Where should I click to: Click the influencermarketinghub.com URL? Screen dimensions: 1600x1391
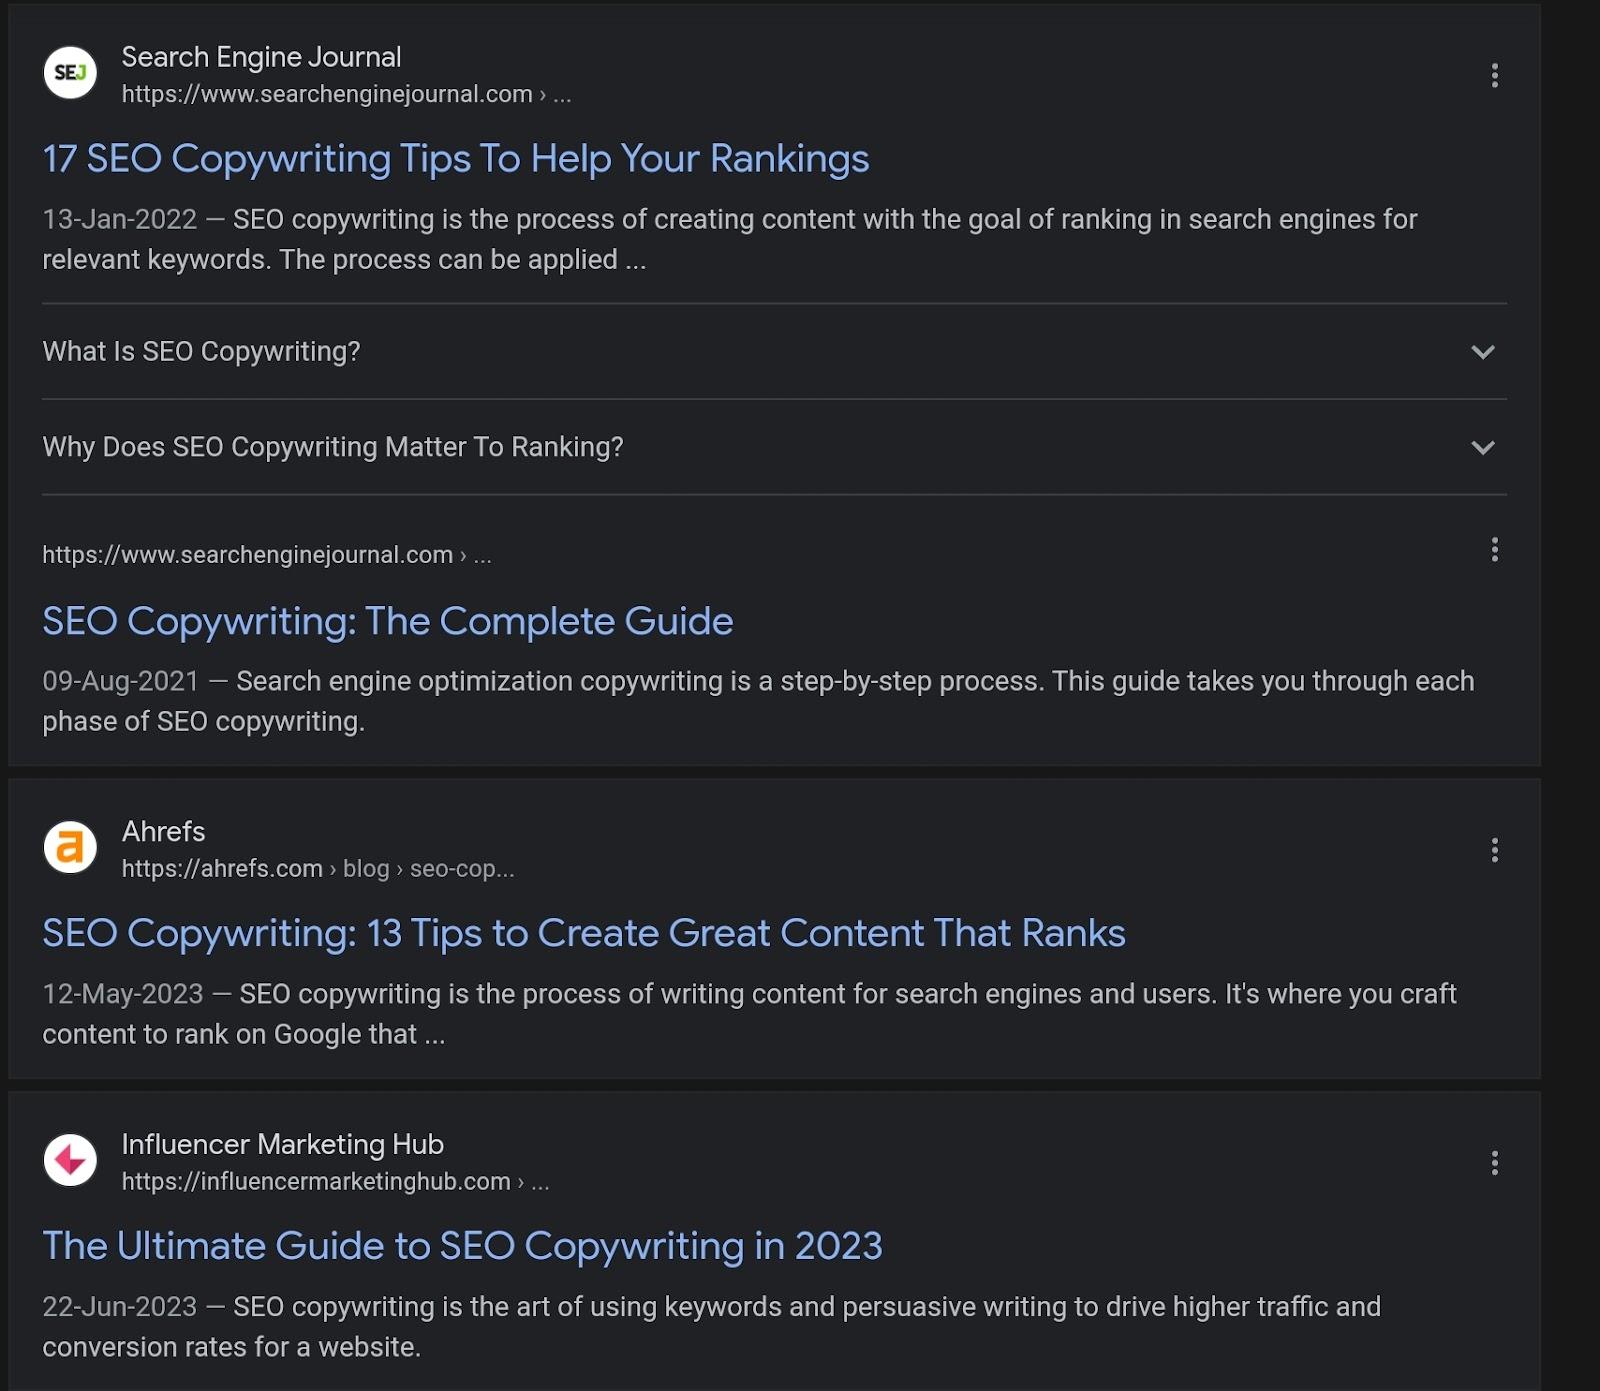pos(335,1182)
